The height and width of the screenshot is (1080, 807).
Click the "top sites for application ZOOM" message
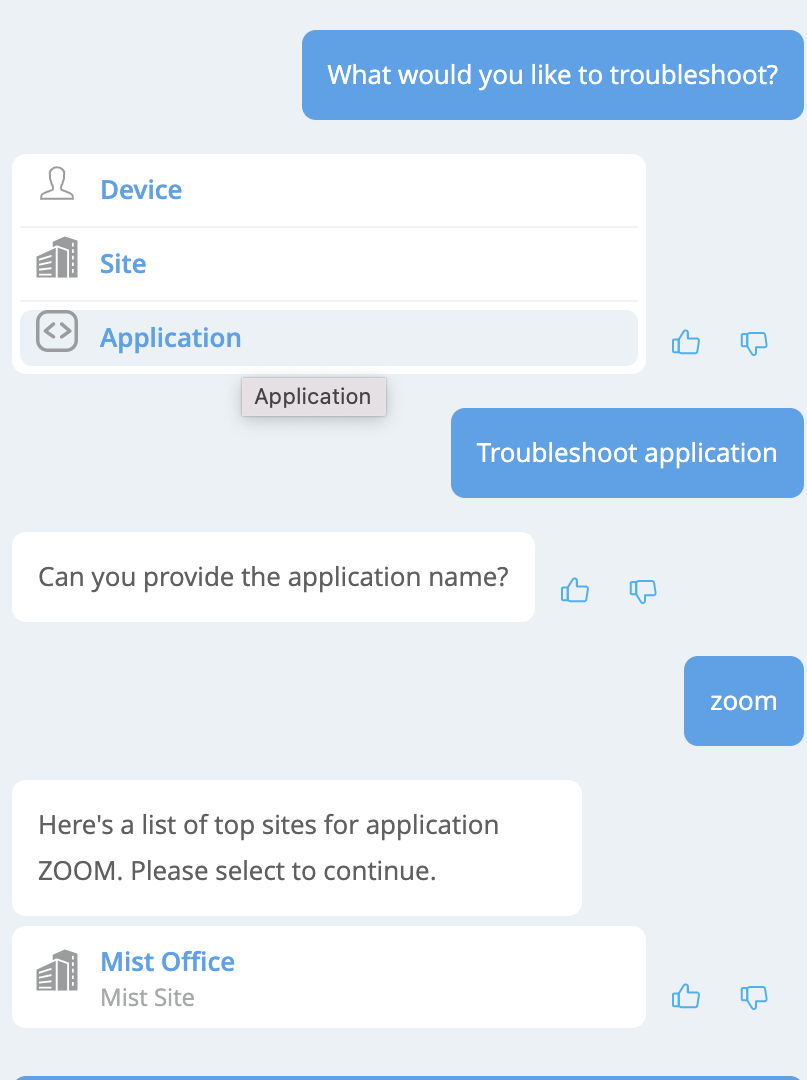pos(296,848)
